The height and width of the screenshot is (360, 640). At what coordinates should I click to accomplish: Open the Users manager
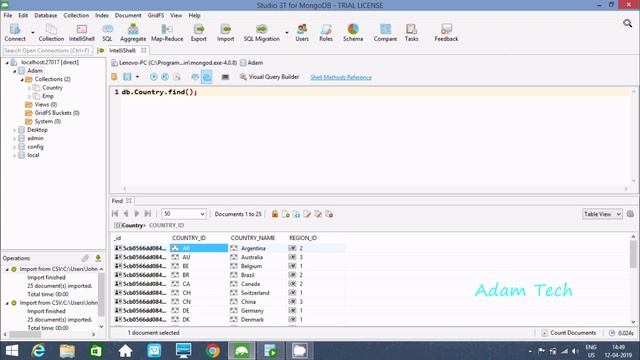pyautogui.click(x=302, y=33)
